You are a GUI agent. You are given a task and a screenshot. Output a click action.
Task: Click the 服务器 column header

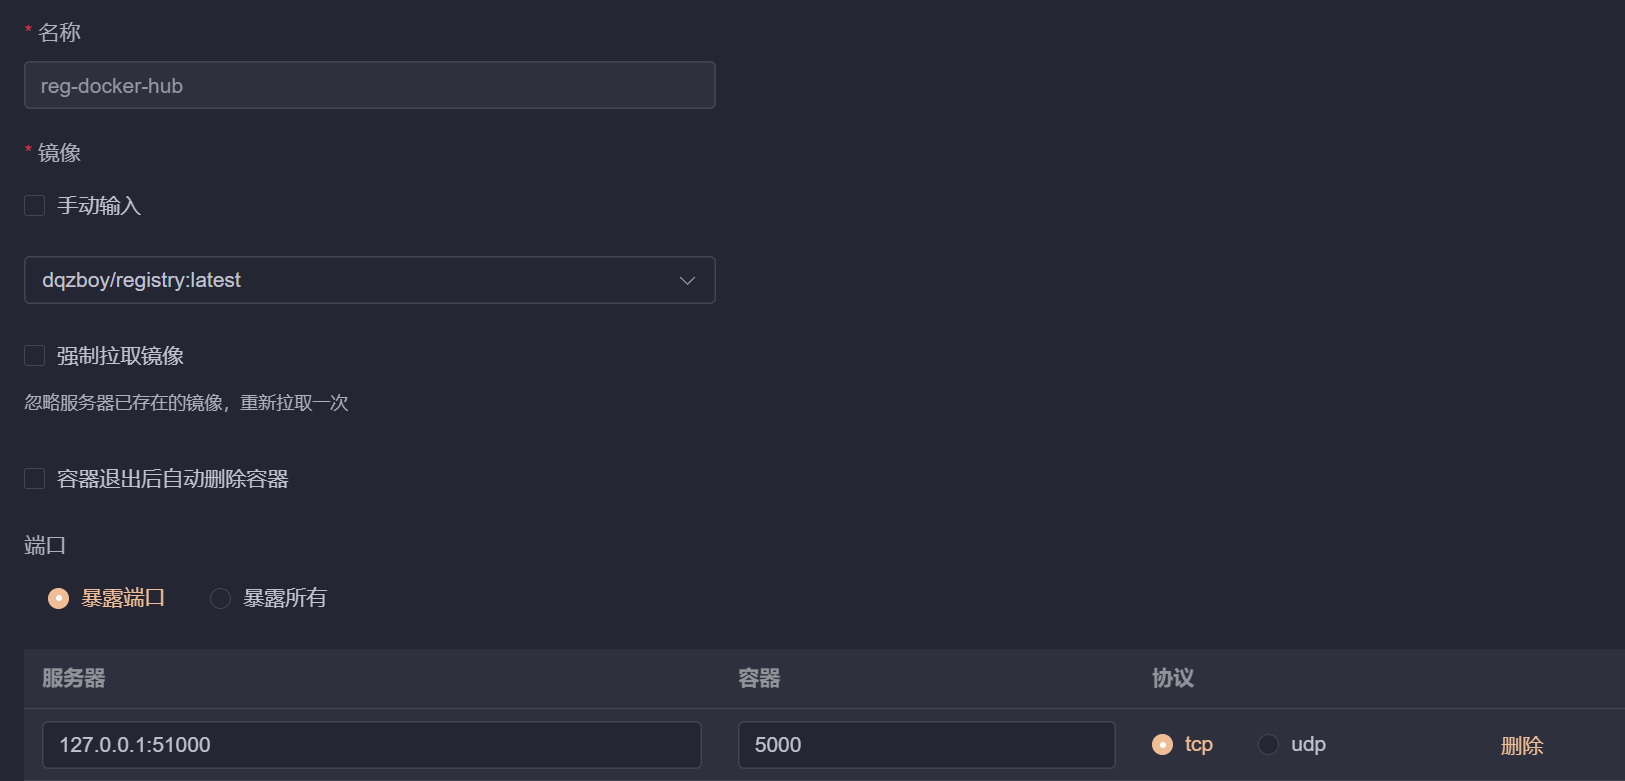click(x=74, y=678)
